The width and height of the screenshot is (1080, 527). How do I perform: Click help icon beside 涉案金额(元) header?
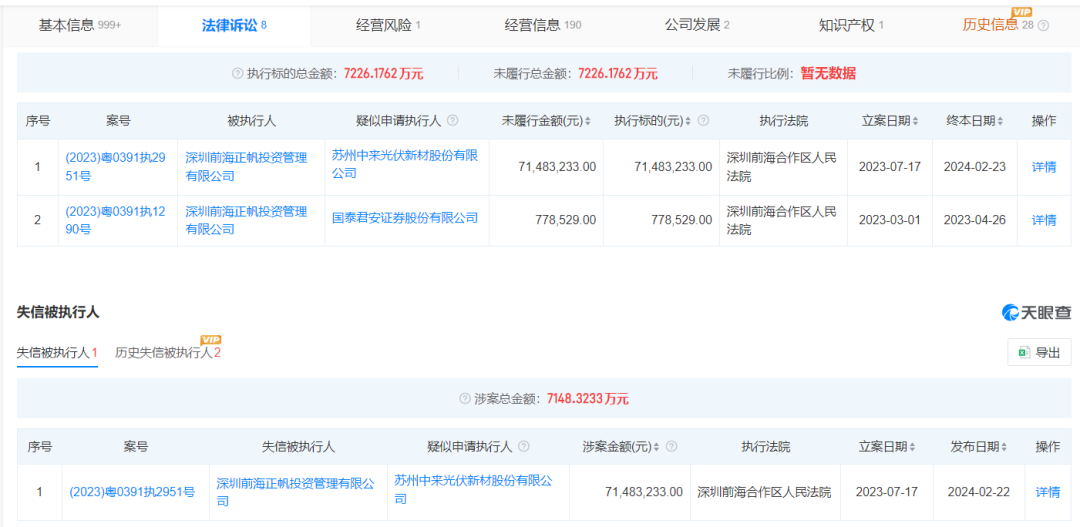click(672, 446)
